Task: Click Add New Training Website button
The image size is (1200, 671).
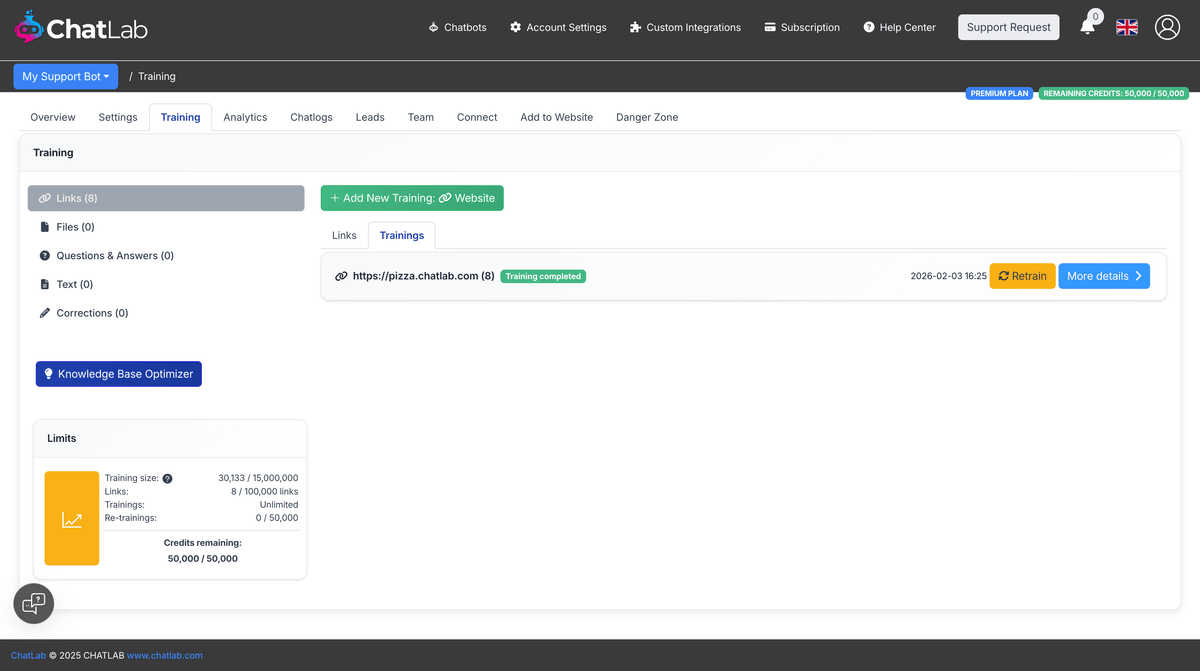Action: click(412, 198)
